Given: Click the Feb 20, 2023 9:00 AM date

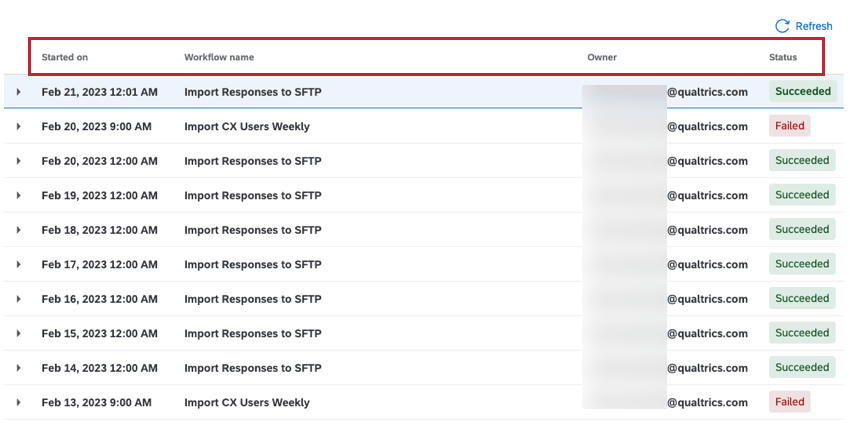Looking at the screenshot, I should click(96, 126).
